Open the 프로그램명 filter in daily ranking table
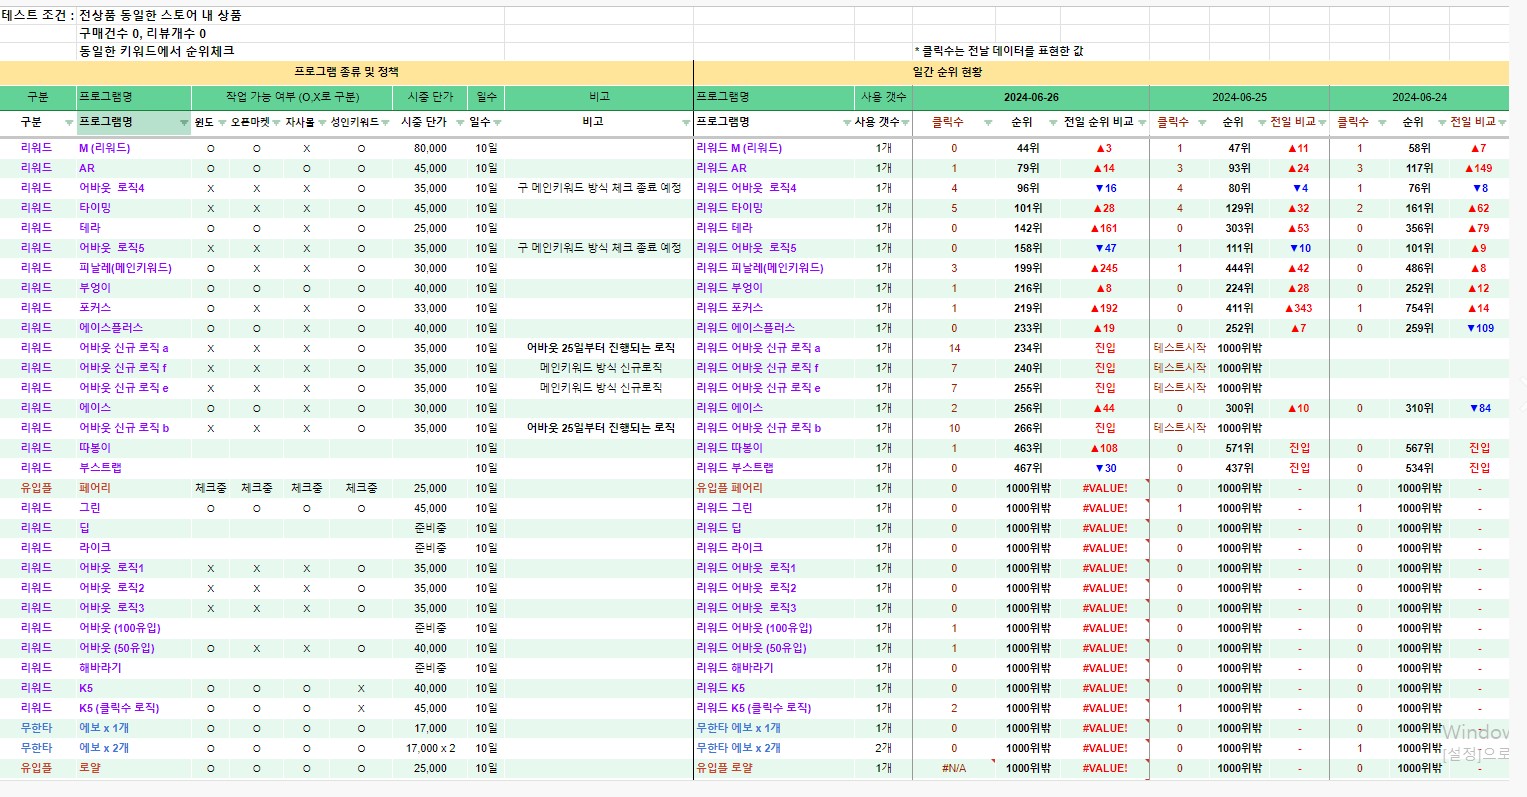Viewport: 1527px width, 797px height. click(x=847, y=123)
